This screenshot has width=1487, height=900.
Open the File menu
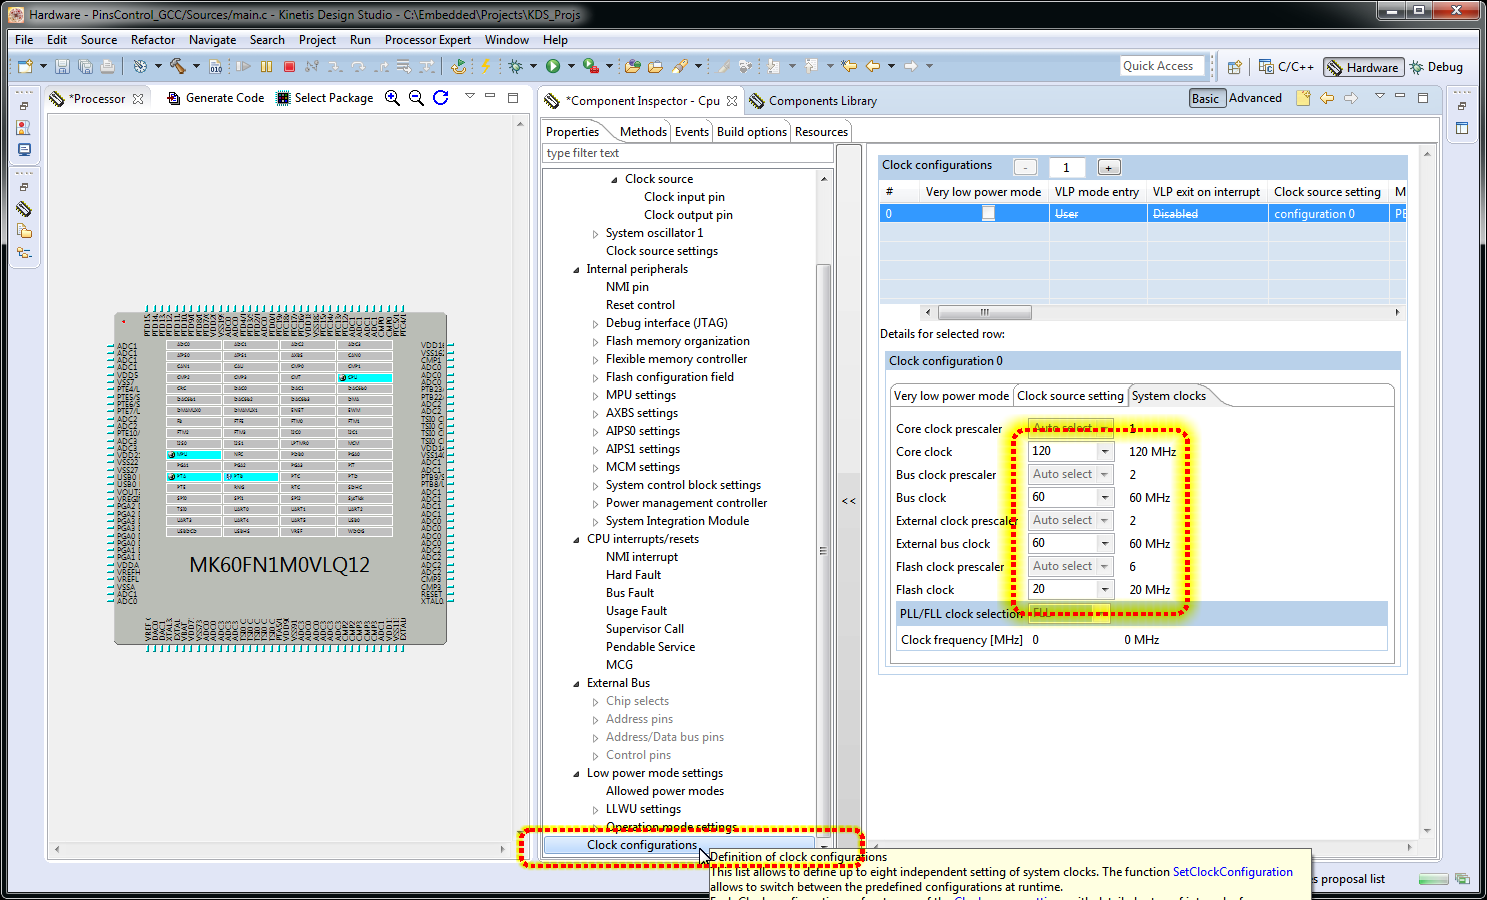click(24, 40)
